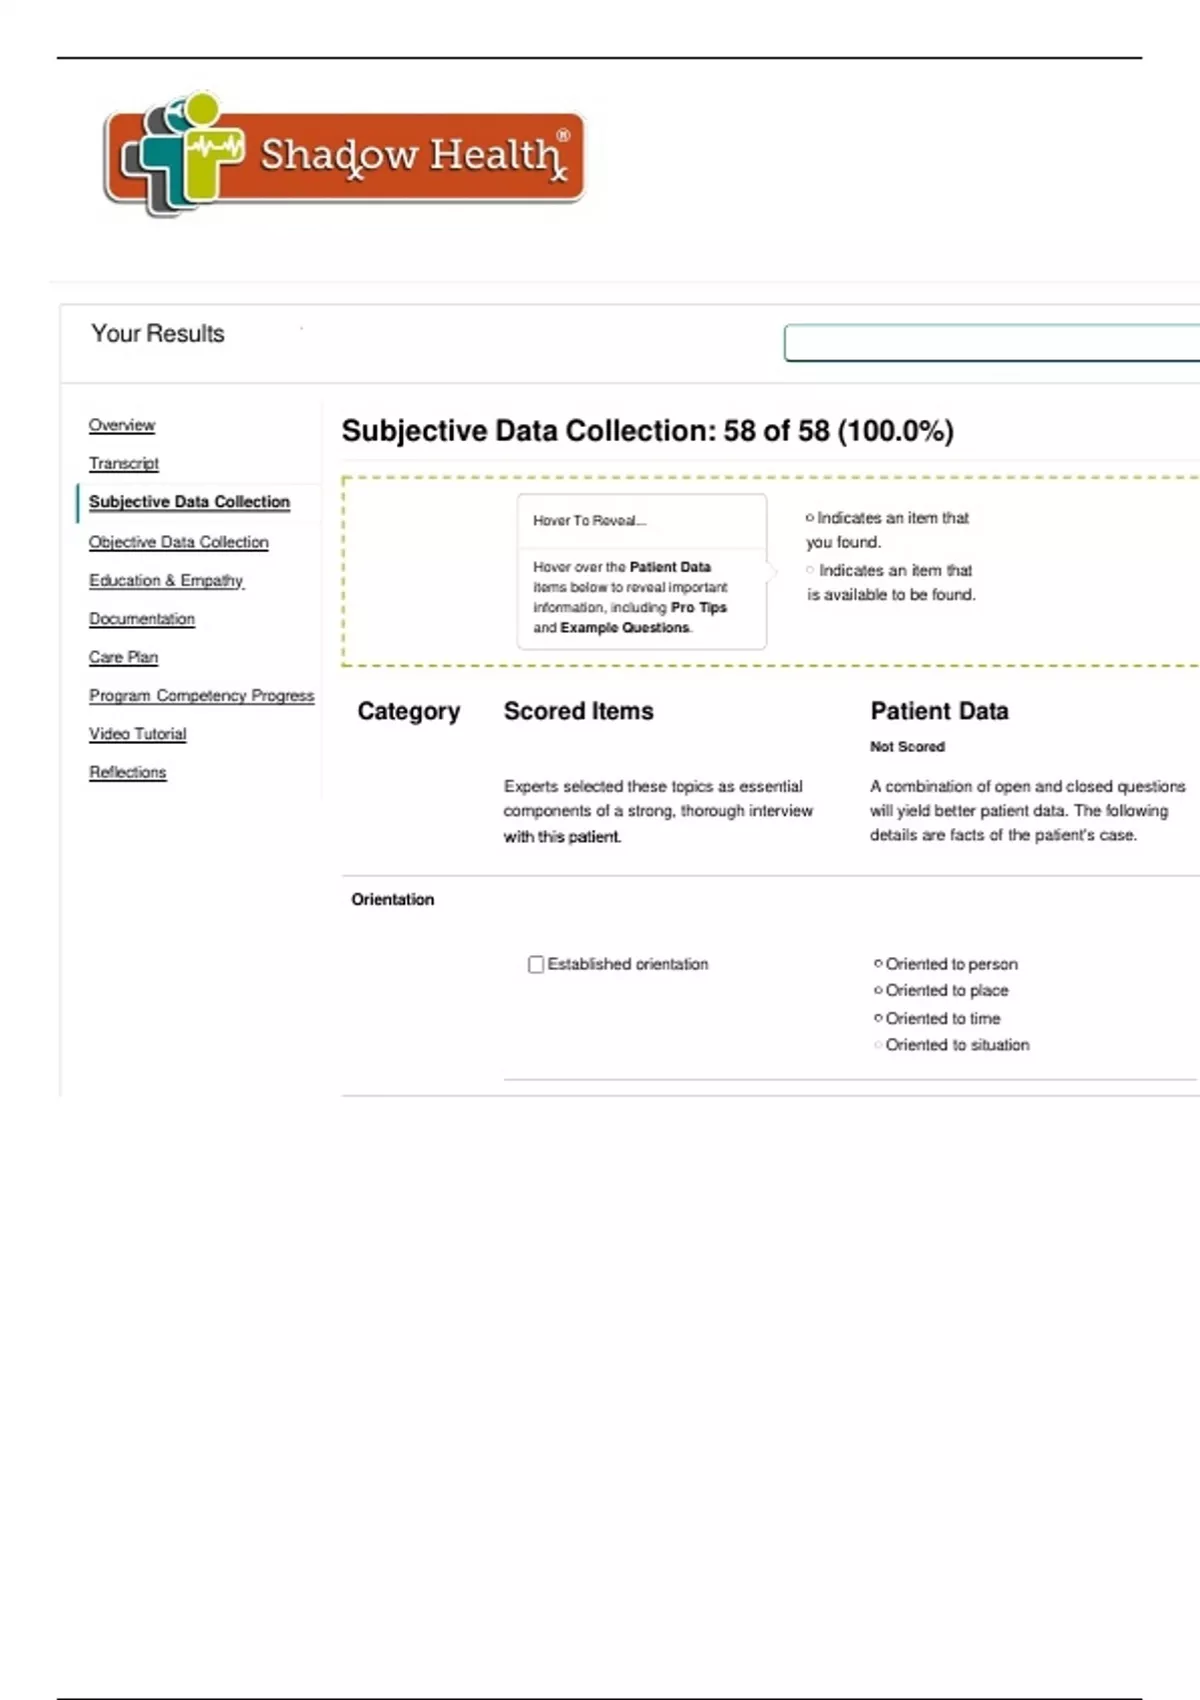Click the Hover To Reveal tooltip box
The width and height of the screenshot is (1200, 1700).
coord(641,571)
